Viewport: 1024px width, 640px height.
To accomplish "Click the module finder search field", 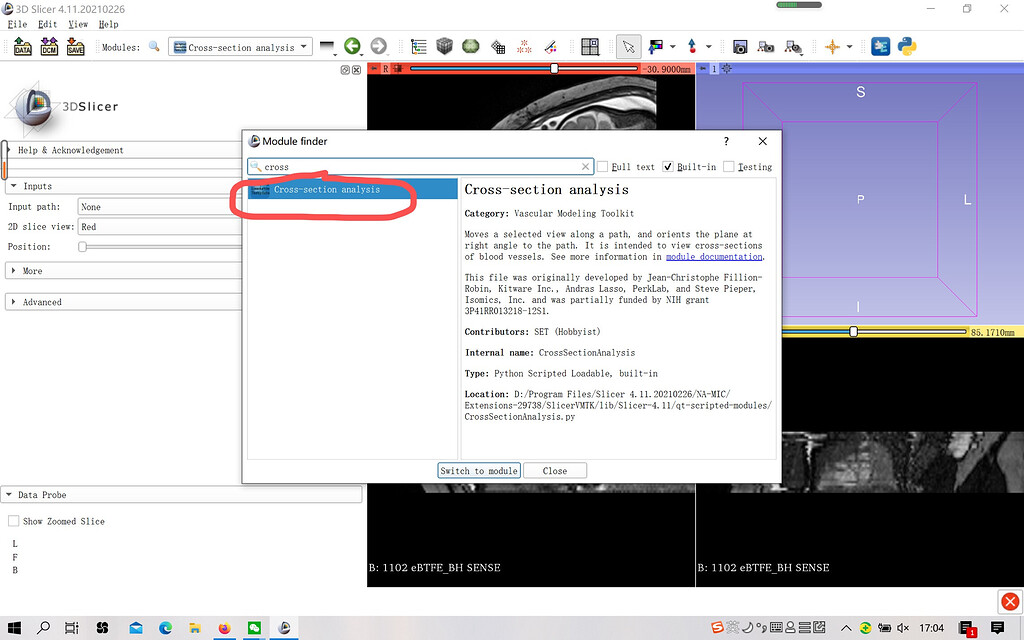I will click(421, 167).
